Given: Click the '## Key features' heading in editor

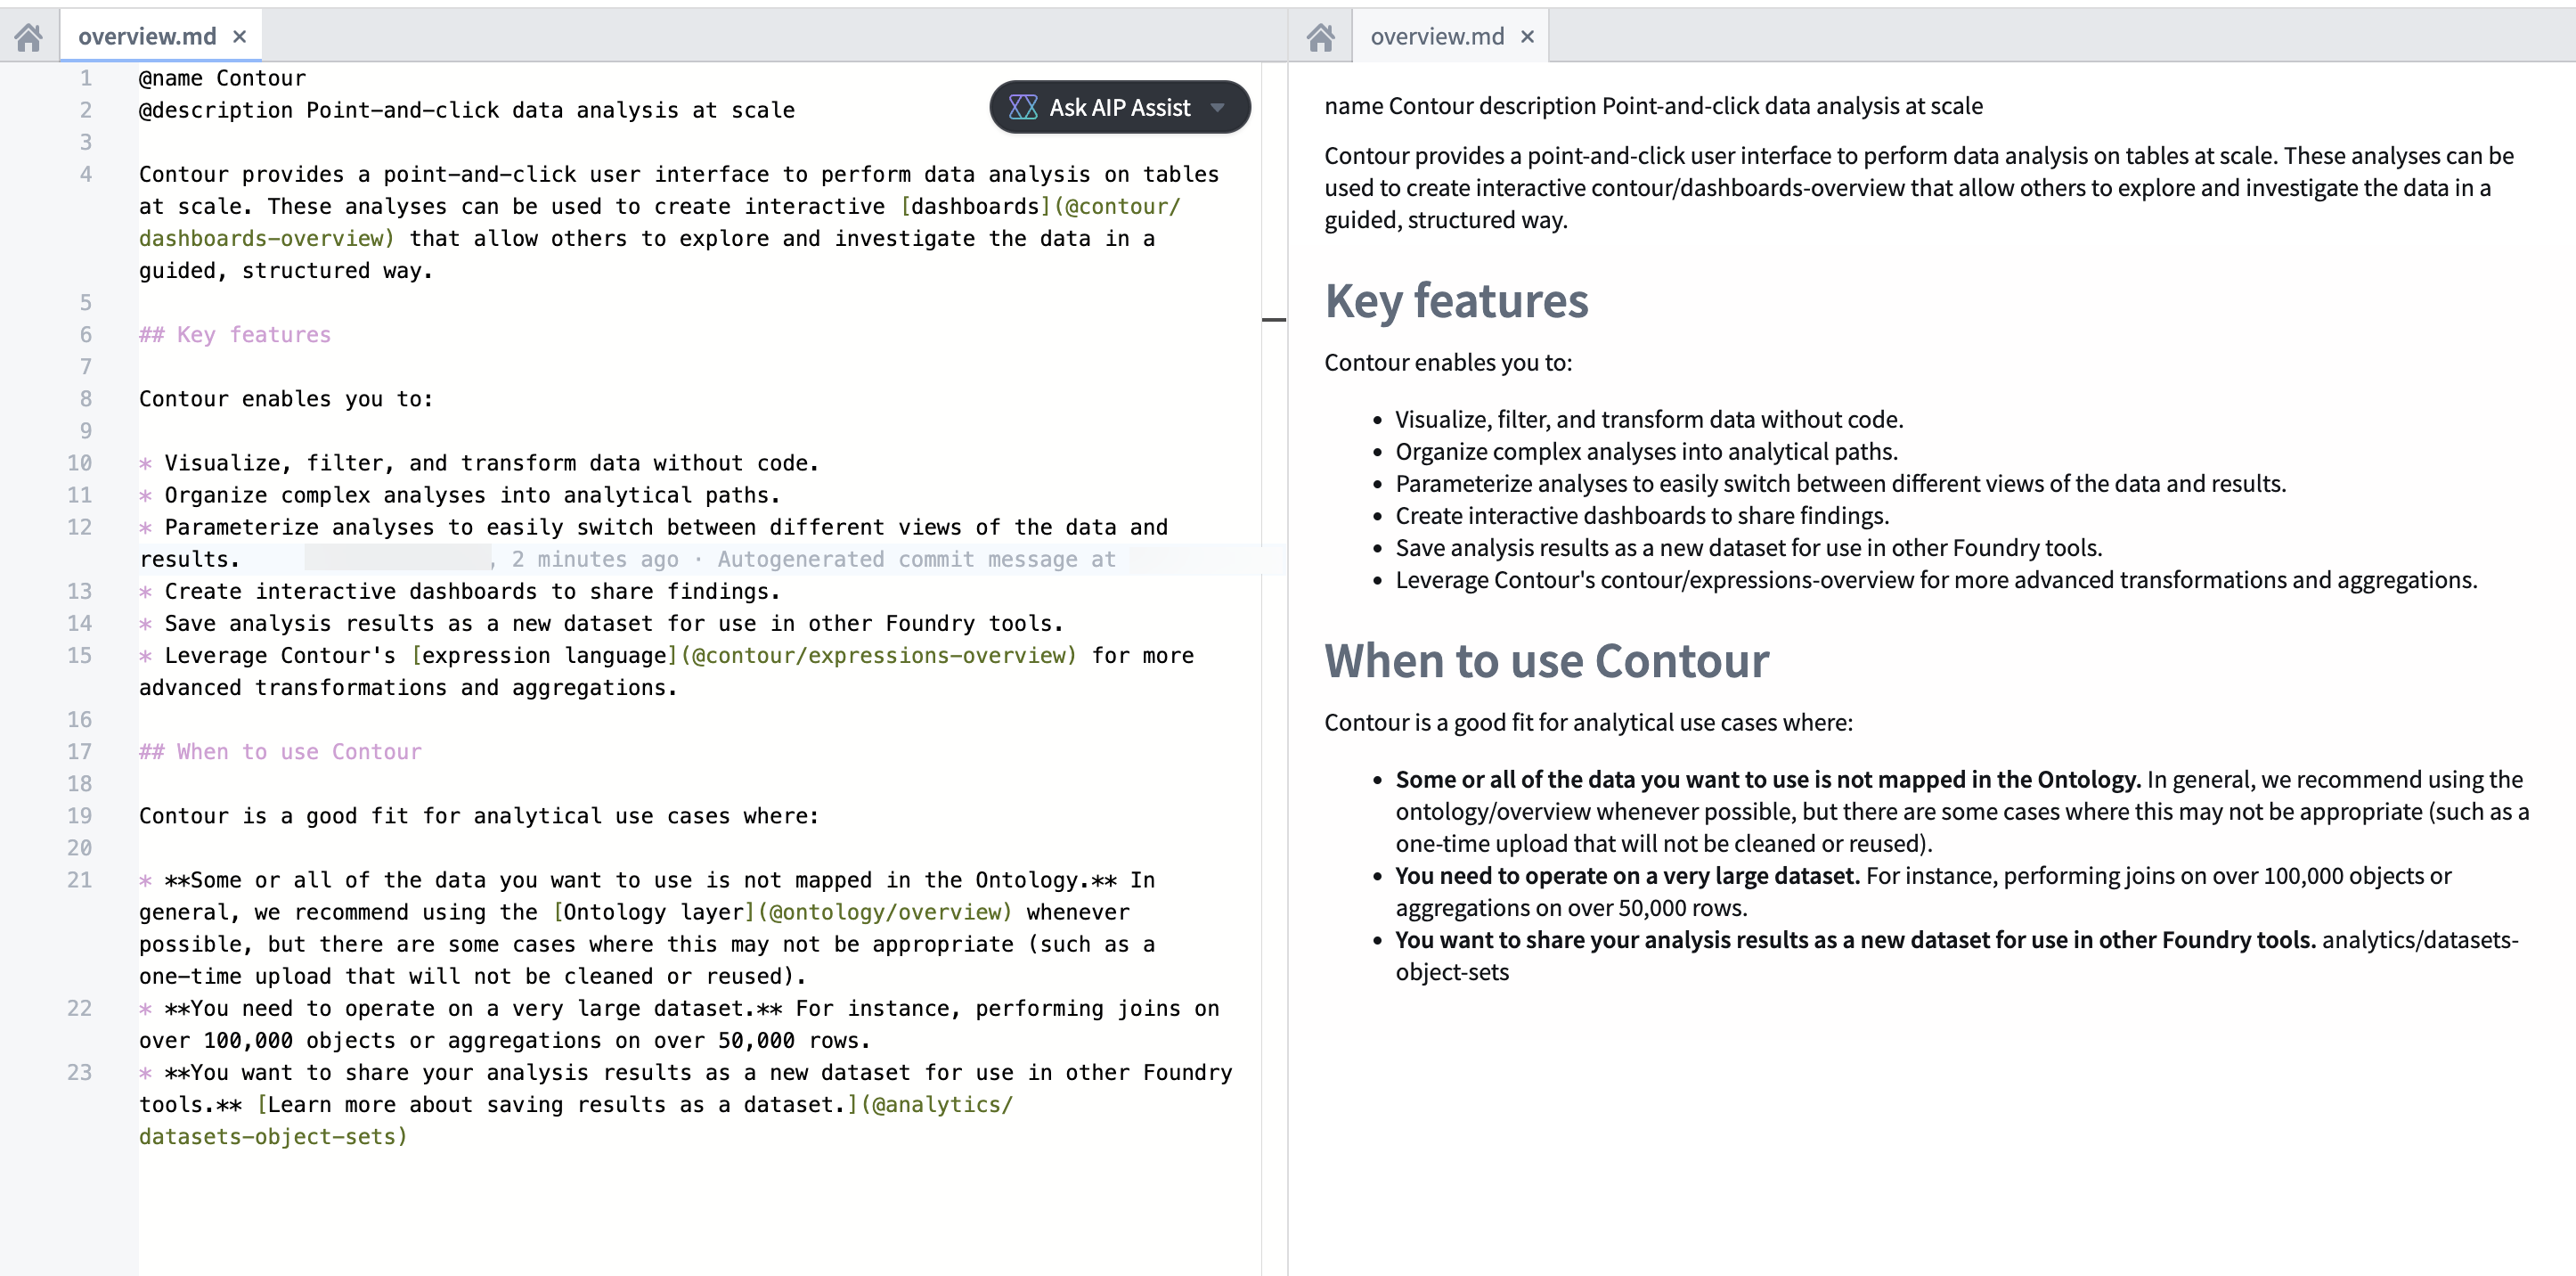Looking at the screenshot, I should [x=235, y=334].
